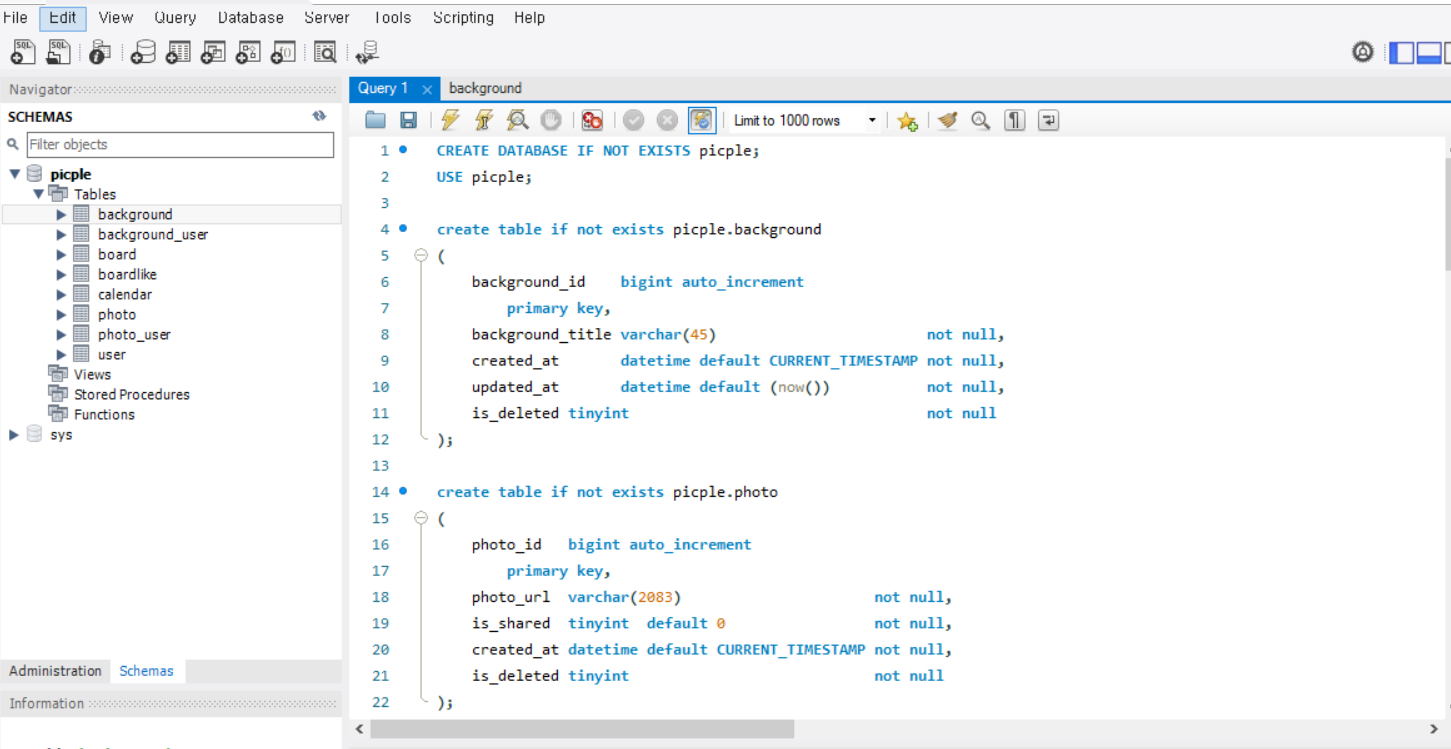
Task: Open the reconnect to DBMS icon
Action: point(368,52)
